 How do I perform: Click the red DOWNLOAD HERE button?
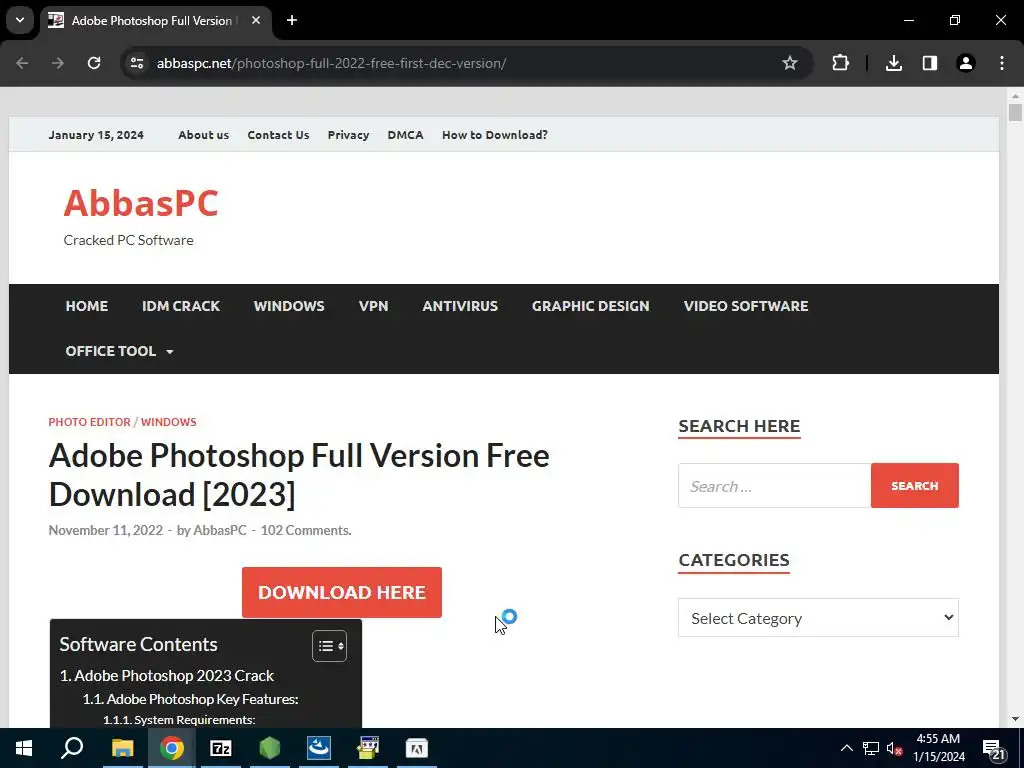[342, 592]
